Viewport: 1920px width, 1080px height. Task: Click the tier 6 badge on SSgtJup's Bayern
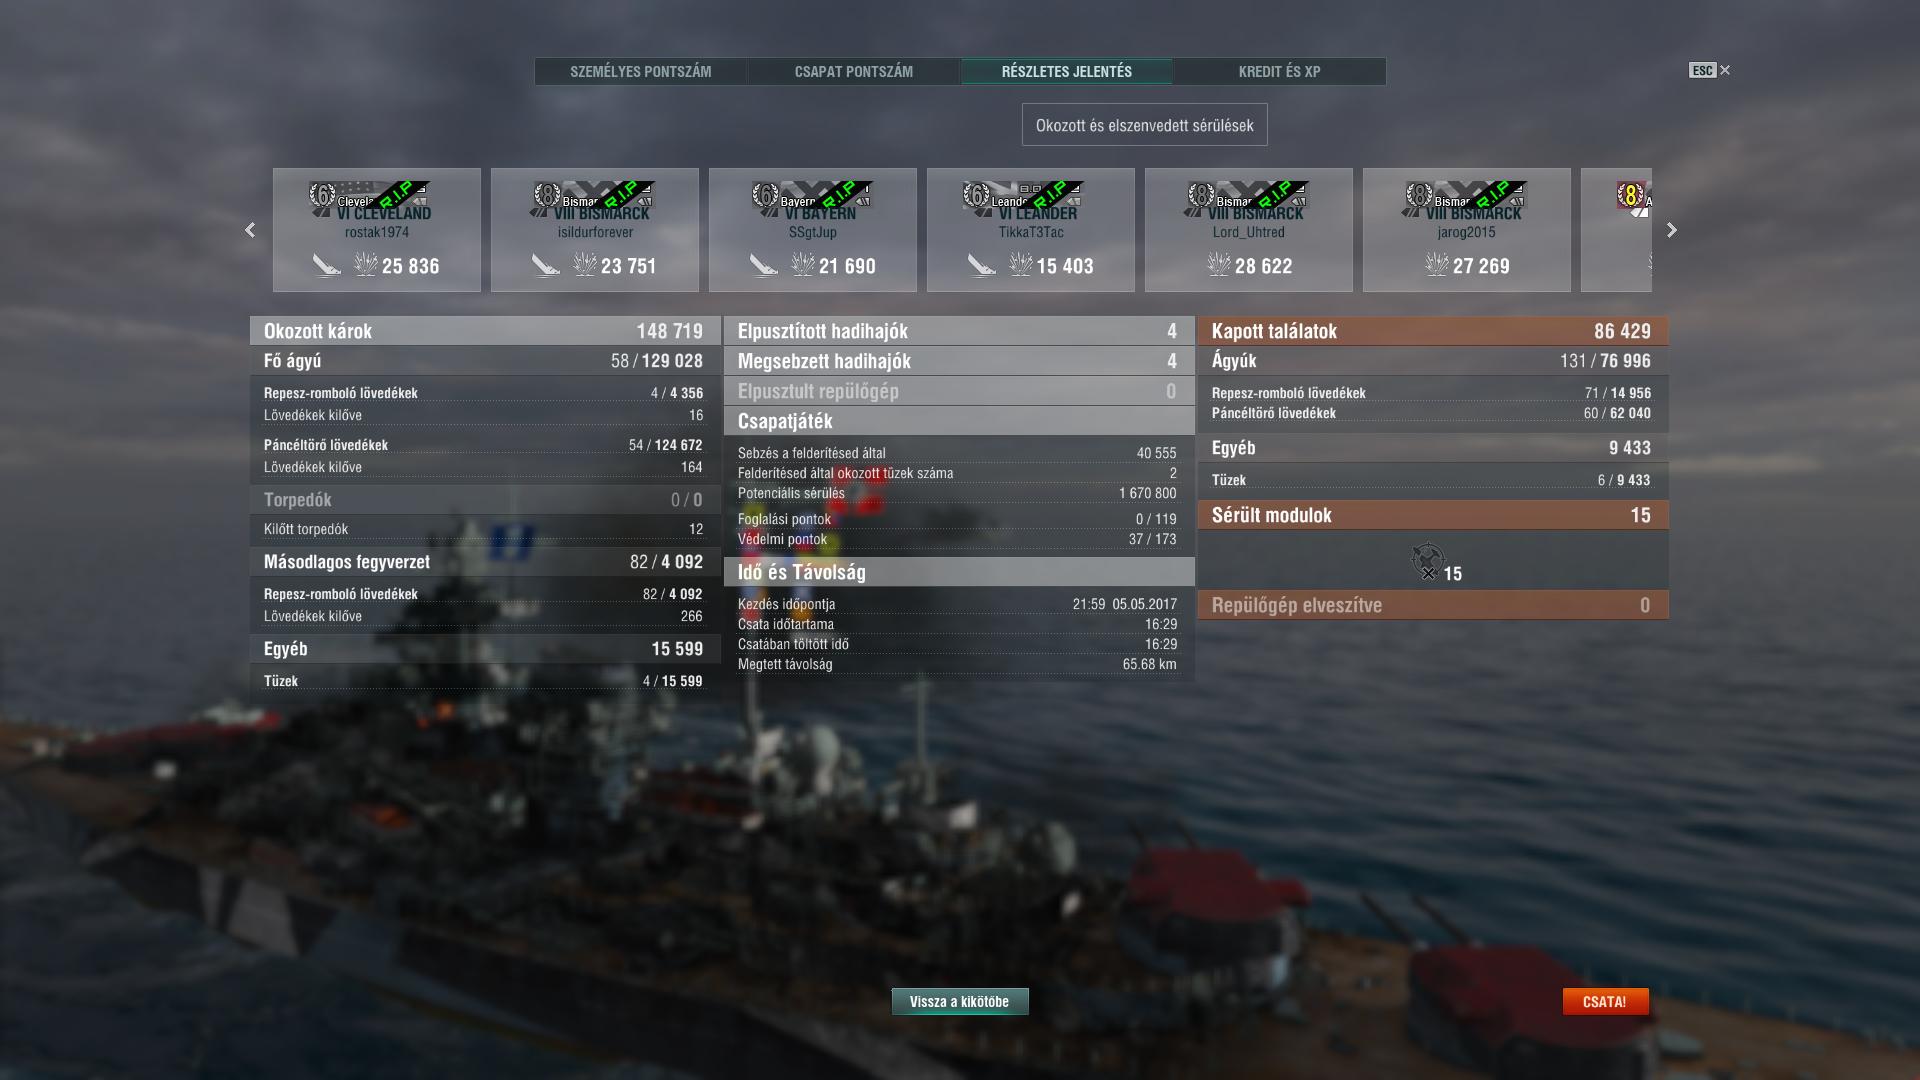tap(765, 195)
